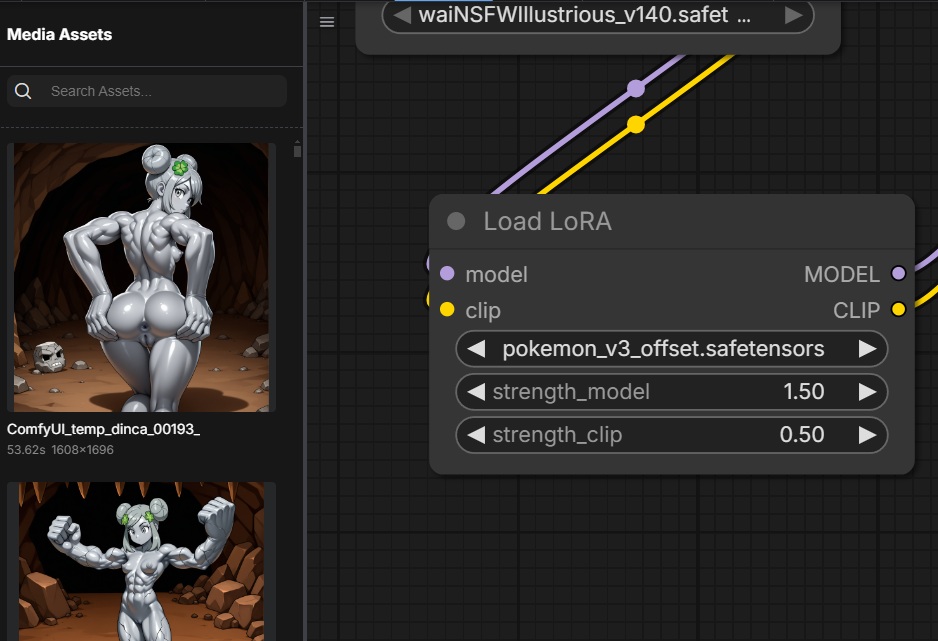Decrease strength_clip with its left arrow
Image resolution: width=938 pixels, height=641 pixels.
click(x=476, y=435)
